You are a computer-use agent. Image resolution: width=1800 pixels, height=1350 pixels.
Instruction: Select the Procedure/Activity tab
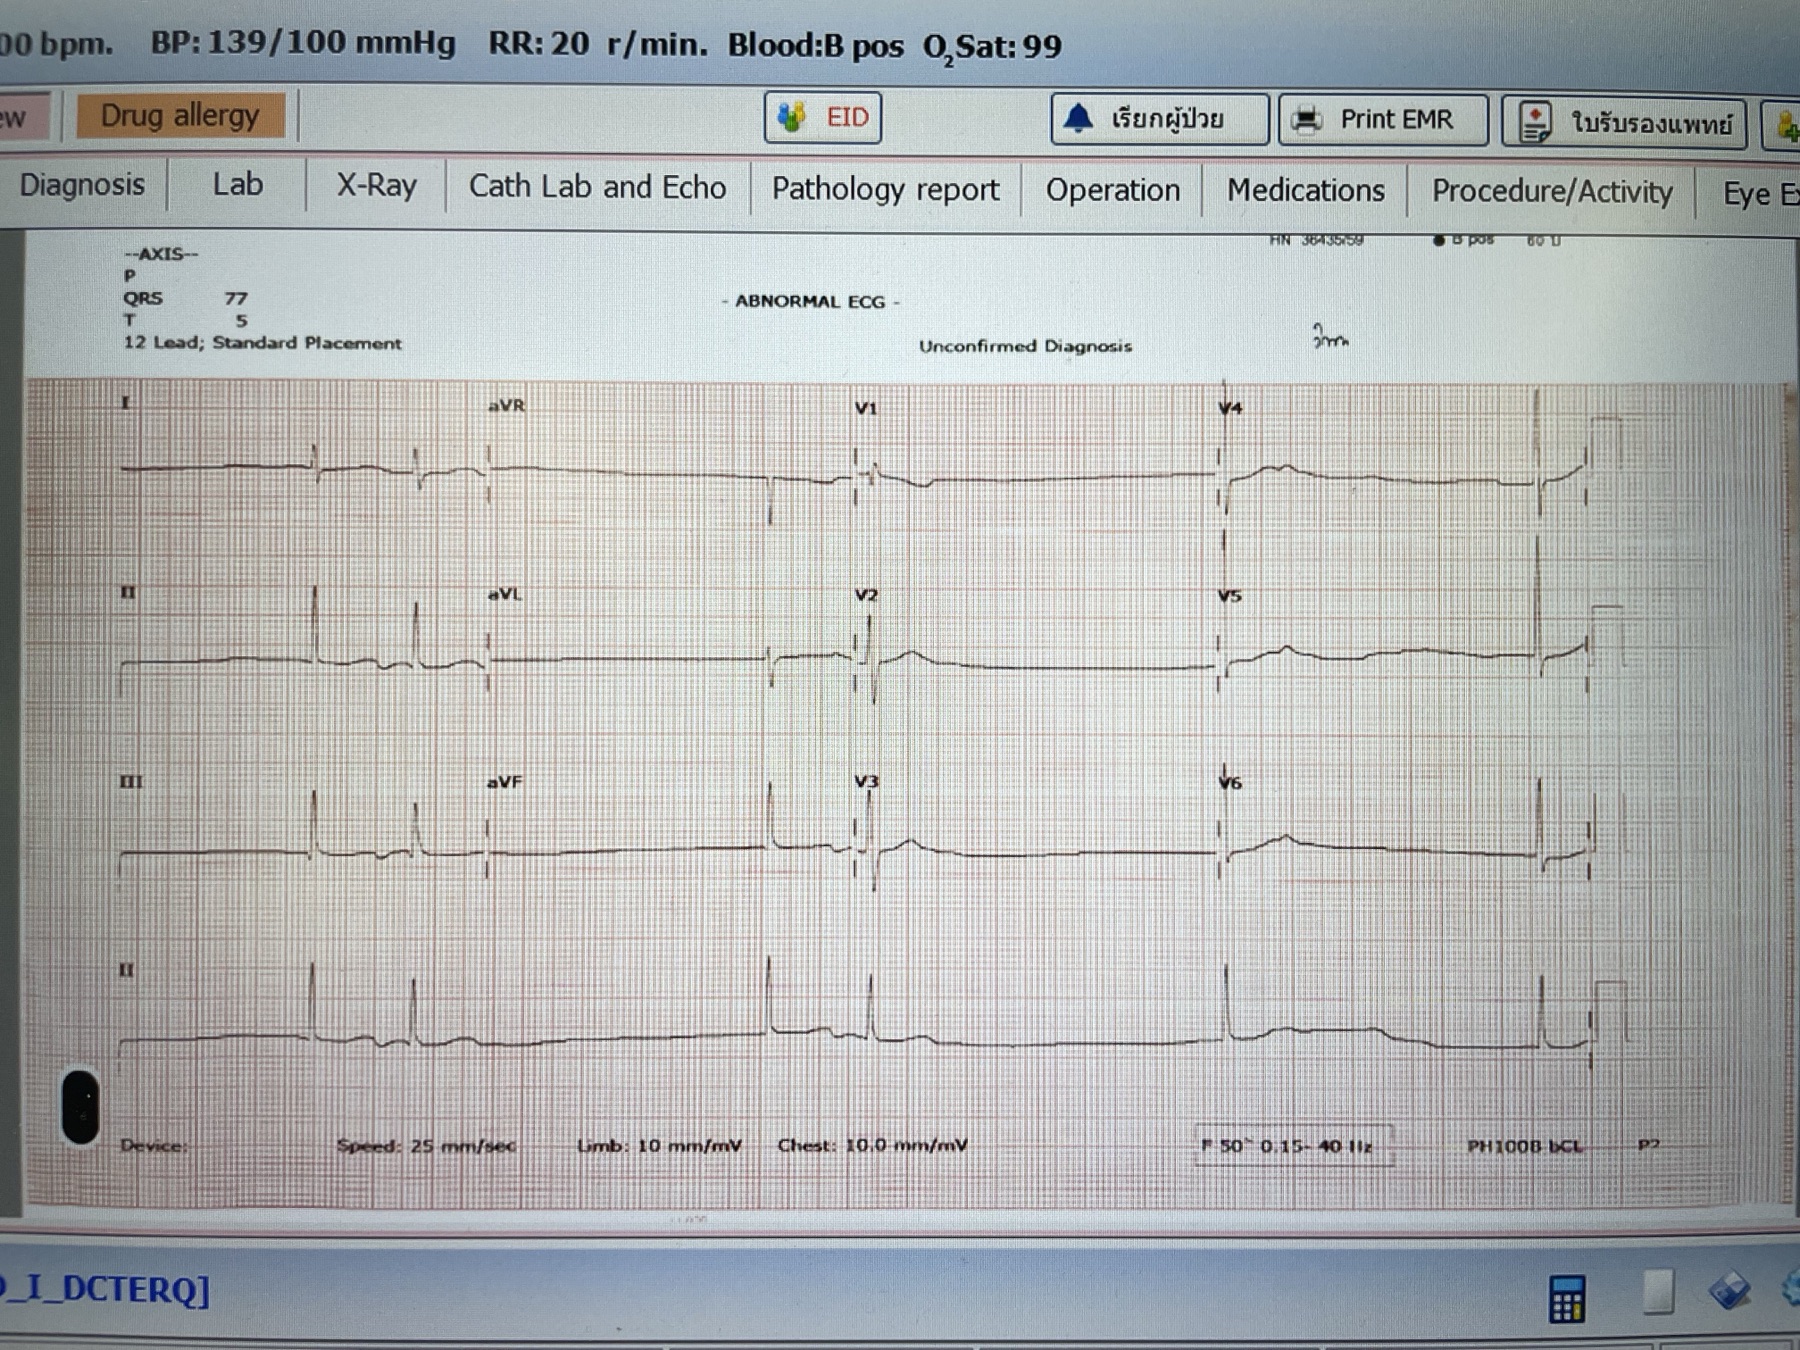tap(1551, 192)
